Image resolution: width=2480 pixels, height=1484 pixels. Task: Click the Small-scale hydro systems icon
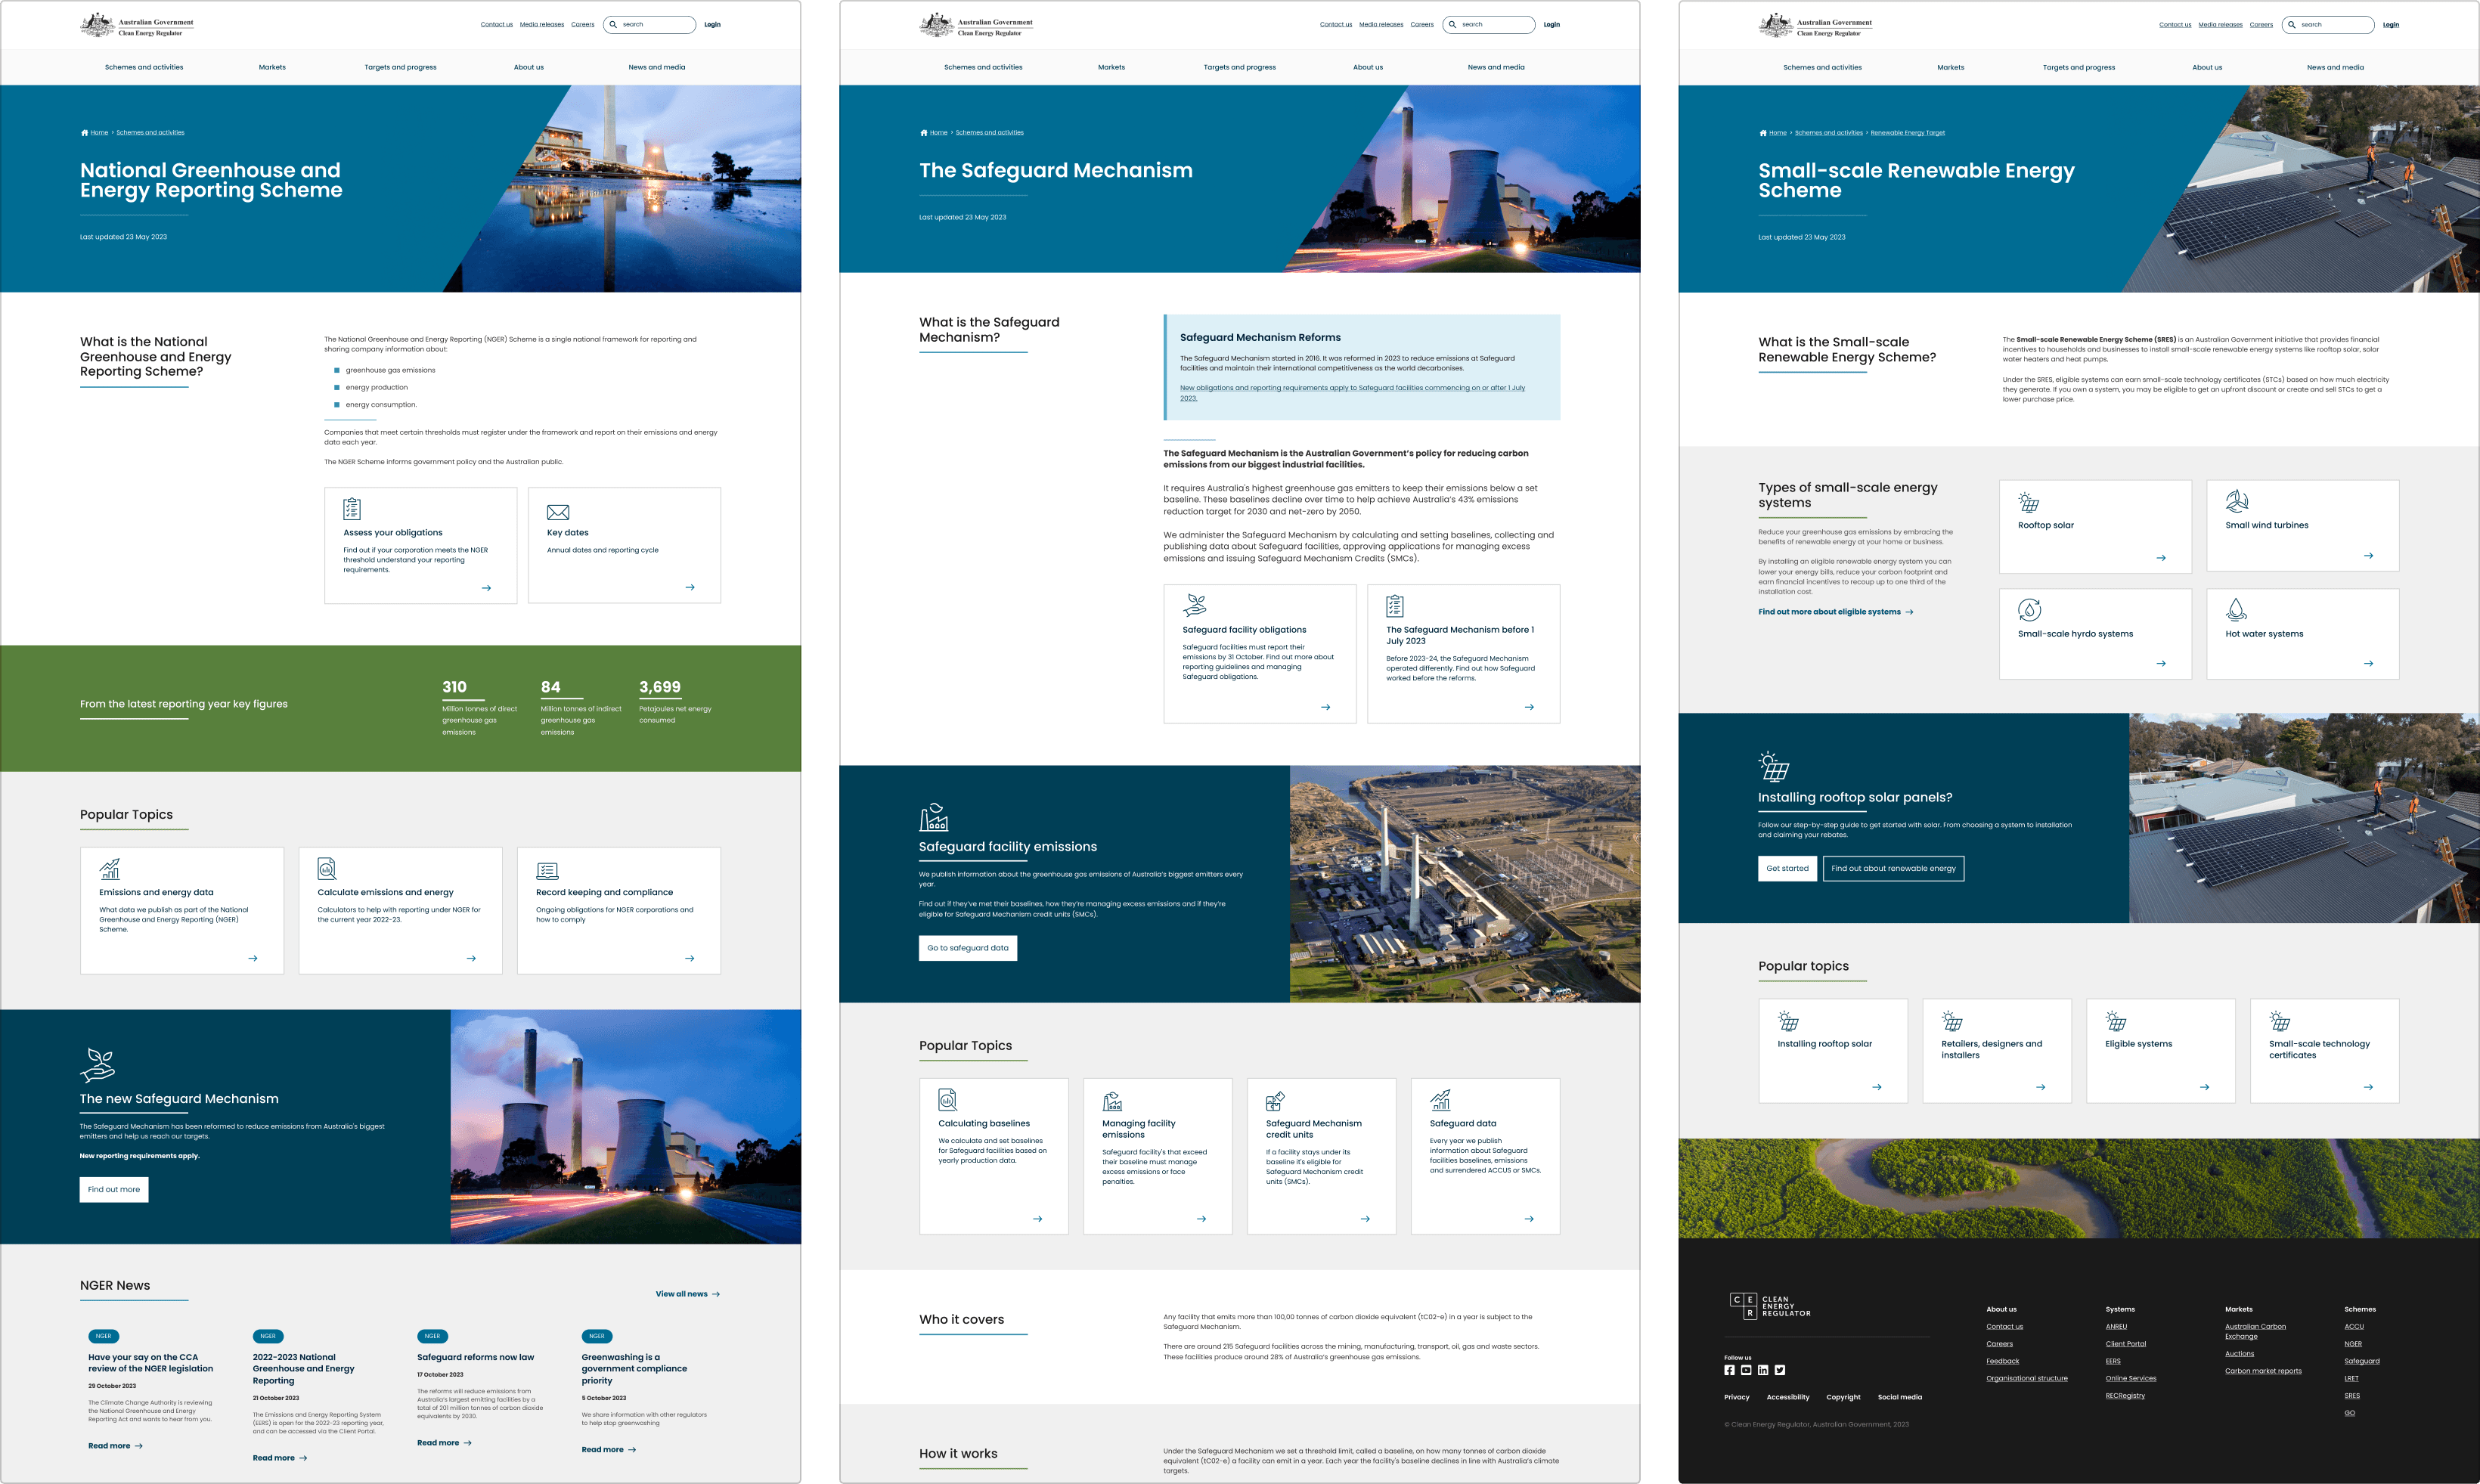click(2029, 610)
